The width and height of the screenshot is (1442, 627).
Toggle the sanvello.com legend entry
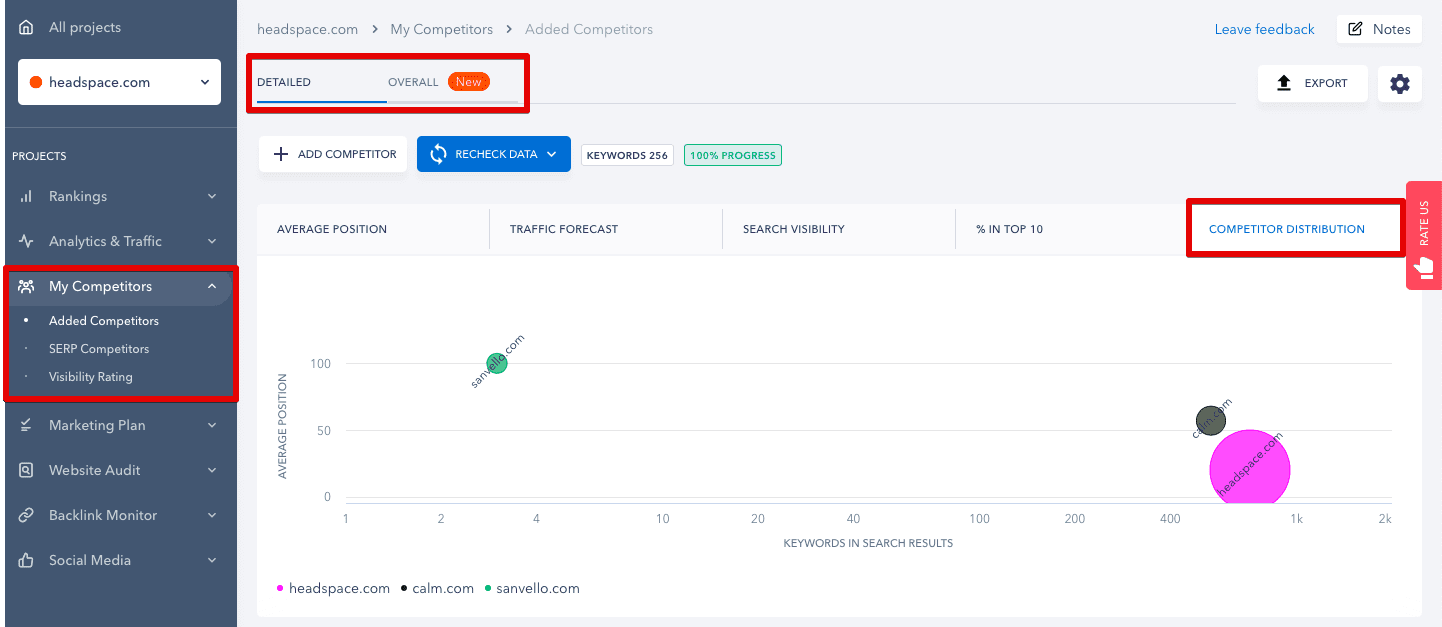532,588
